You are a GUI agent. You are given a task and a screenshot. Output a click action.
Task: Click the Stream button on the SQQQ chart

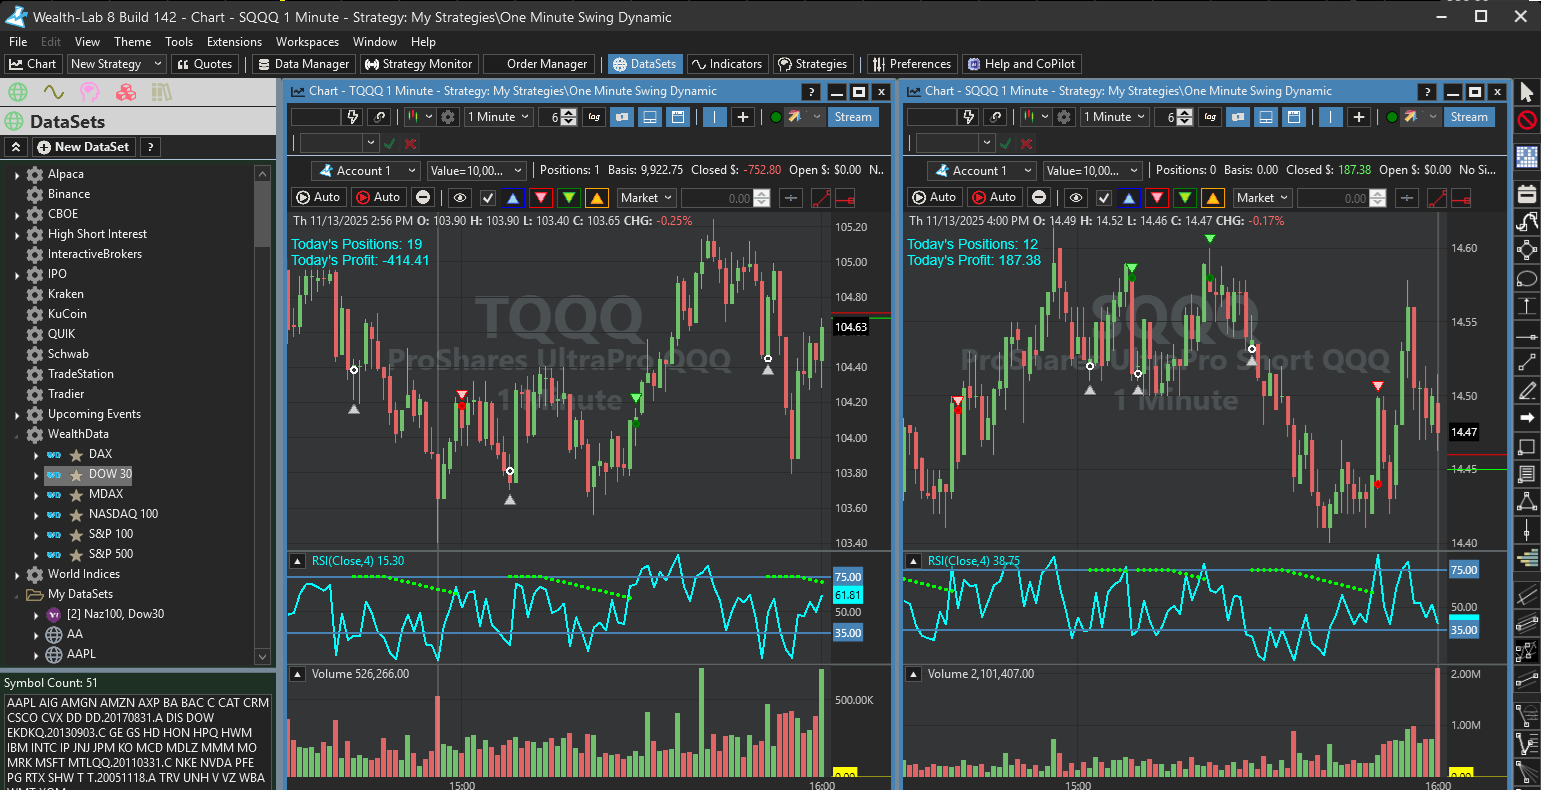(1469, 116)
